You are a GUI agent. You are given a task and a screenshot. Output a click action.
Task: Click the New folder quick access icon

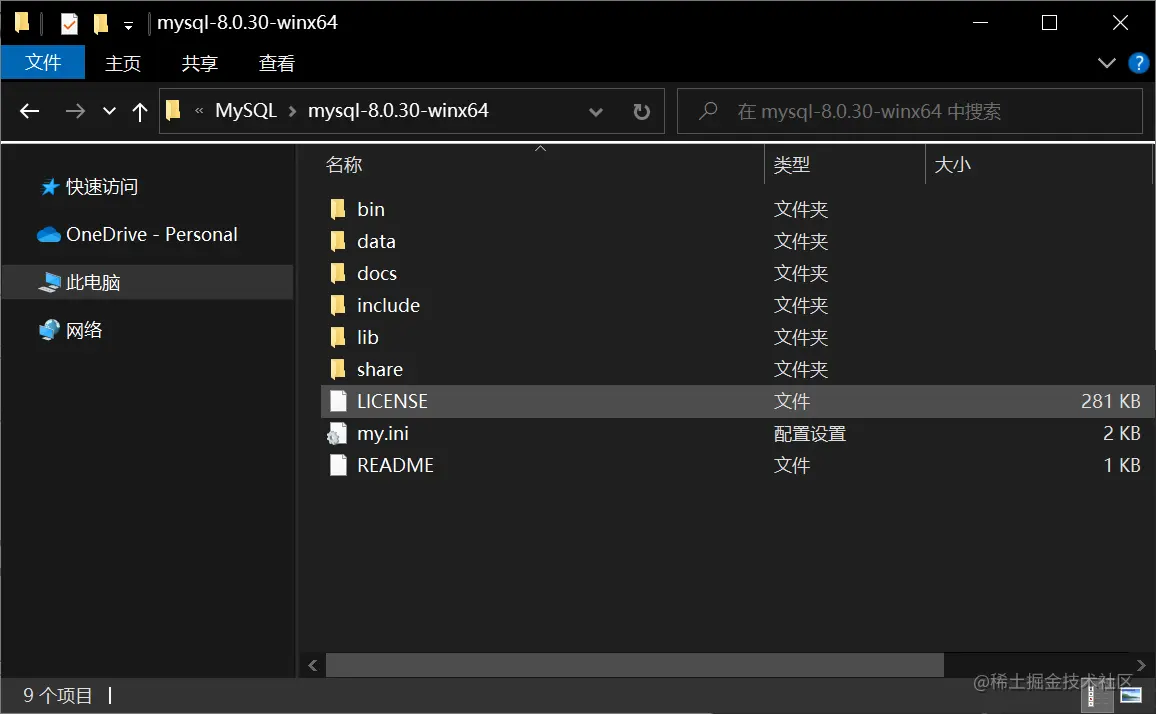pos(101,24)
